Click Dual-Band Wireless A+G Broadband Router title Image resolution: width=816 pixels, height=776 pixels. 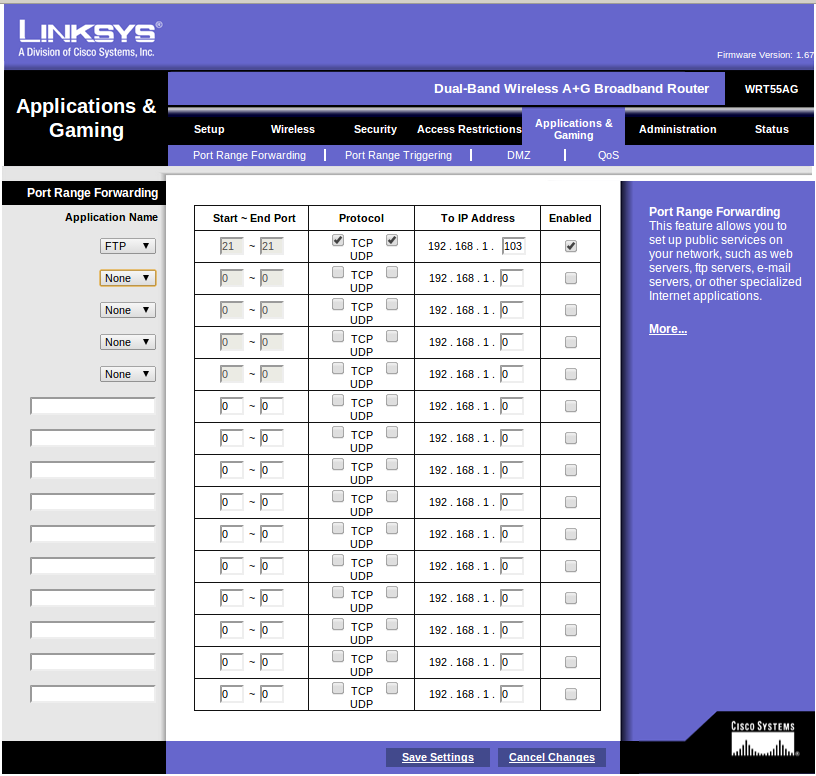coord(571,88)
